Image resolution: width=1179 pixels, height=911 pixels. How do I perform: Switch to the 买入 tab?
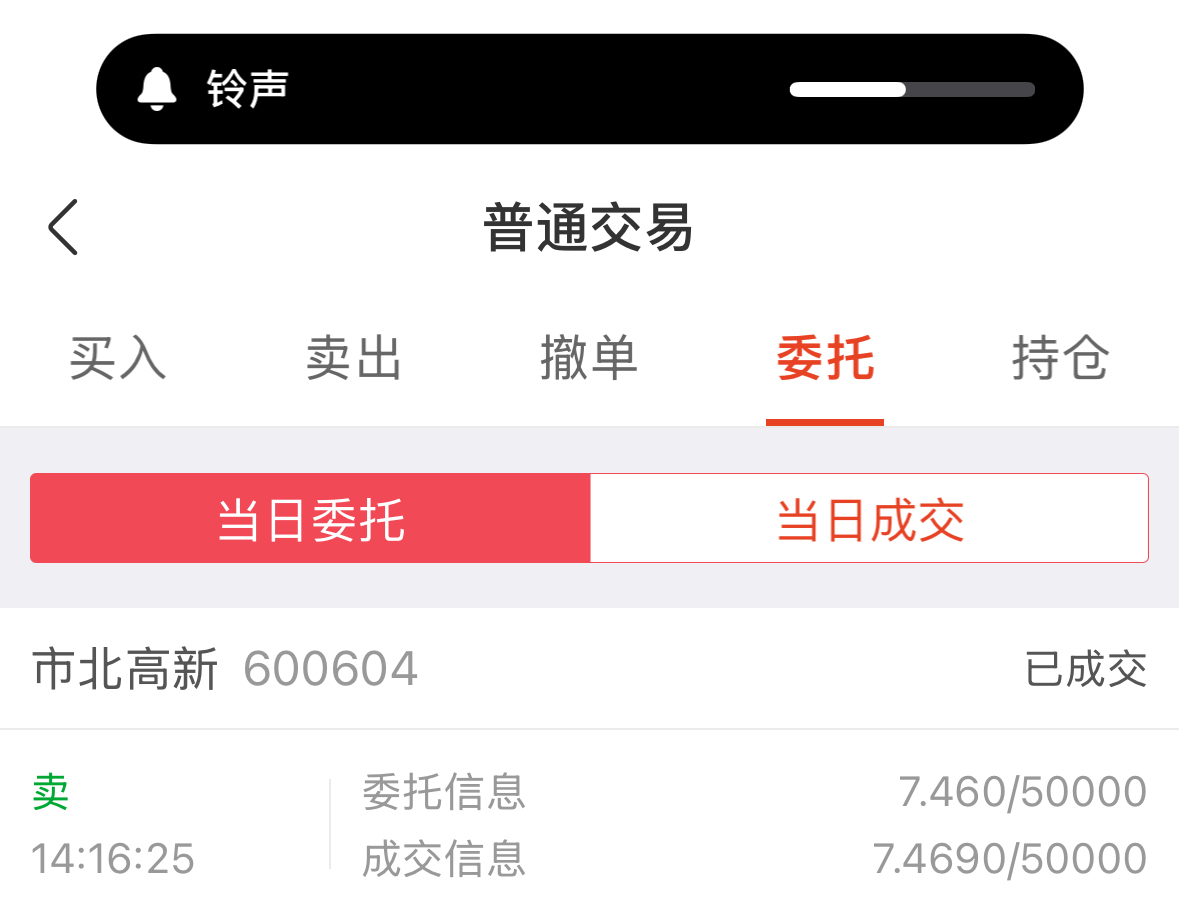pos(117,358)
